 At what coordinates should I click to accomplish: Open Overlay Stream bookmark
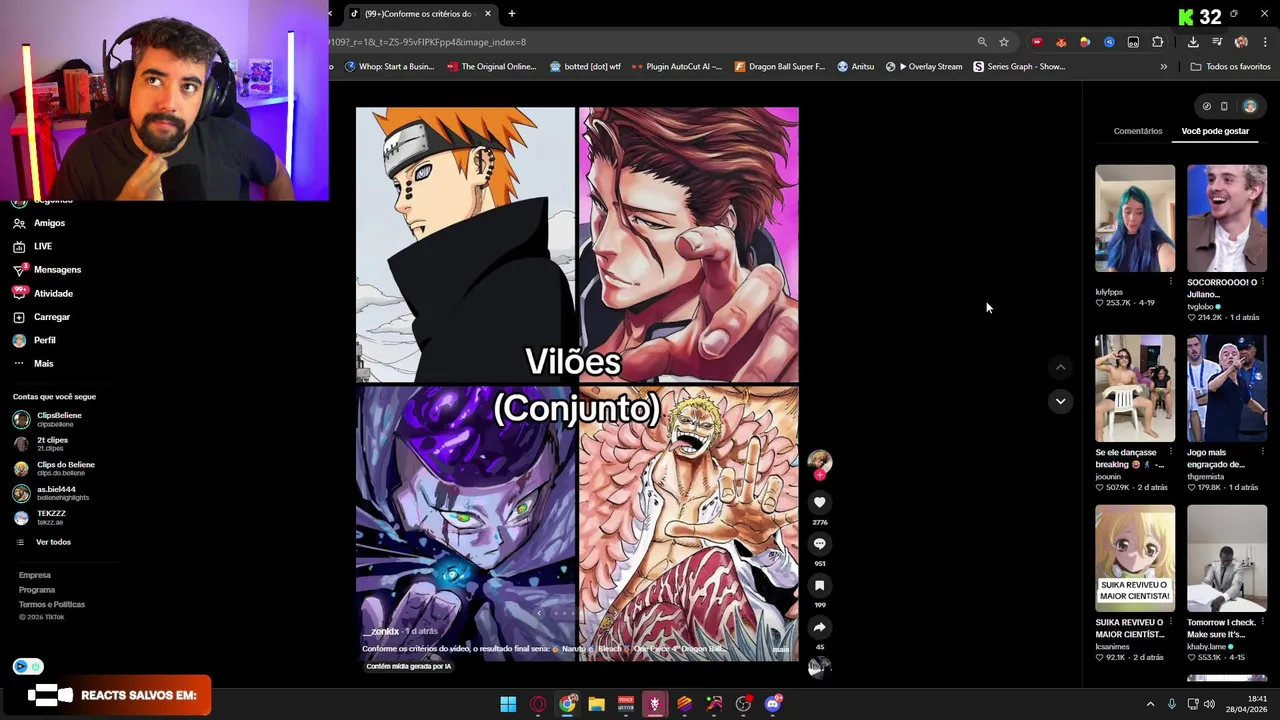point(924,67)
